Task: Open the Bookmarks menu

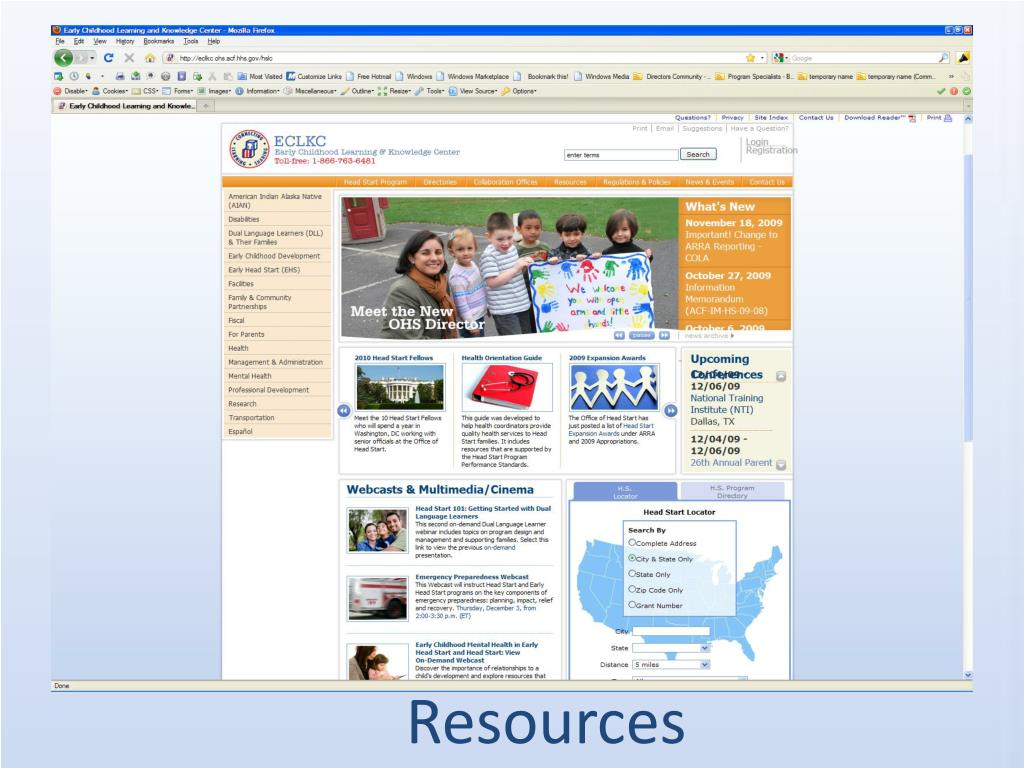Action: (159, 41)
